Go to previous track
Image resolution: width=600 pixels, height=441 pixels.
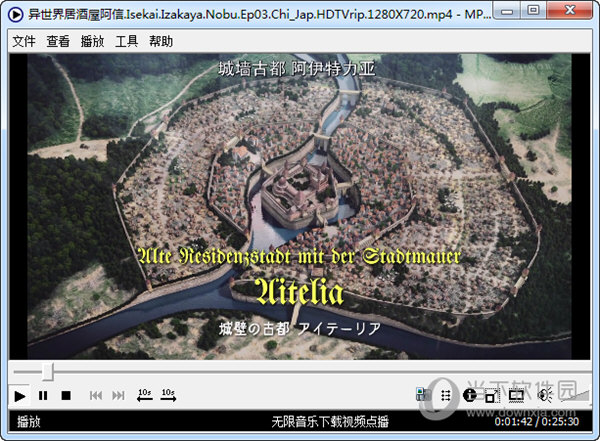point(96,395)
